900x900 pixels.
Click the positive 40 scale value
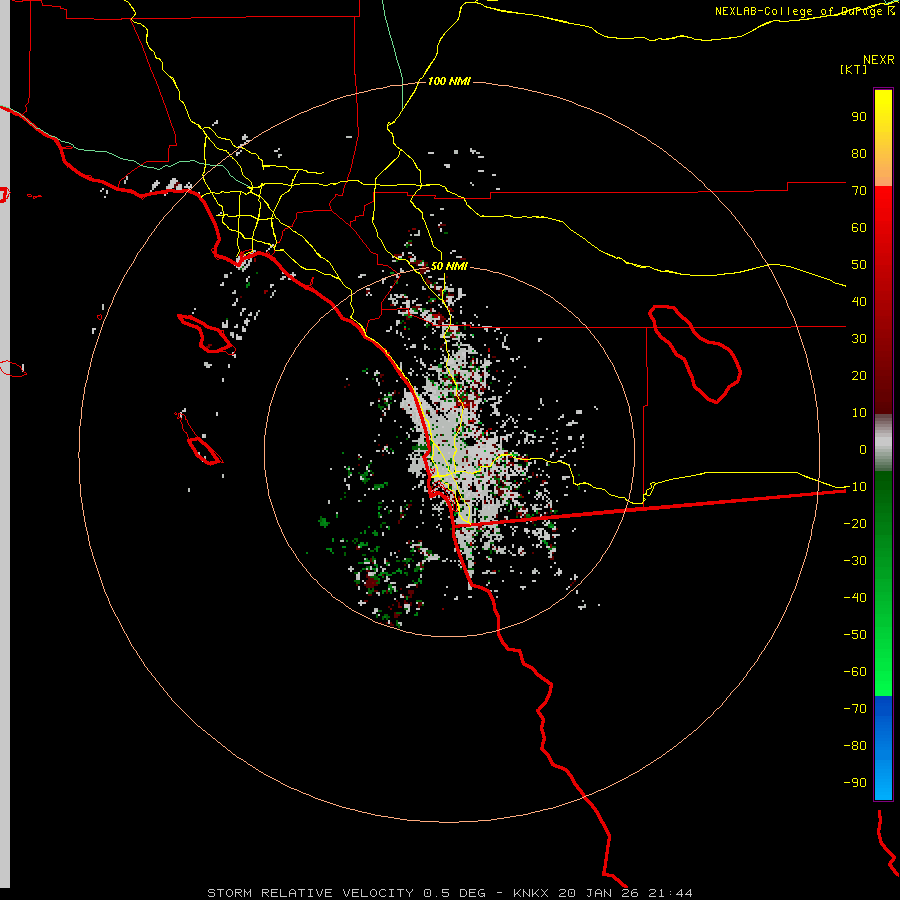coord(859,301)
